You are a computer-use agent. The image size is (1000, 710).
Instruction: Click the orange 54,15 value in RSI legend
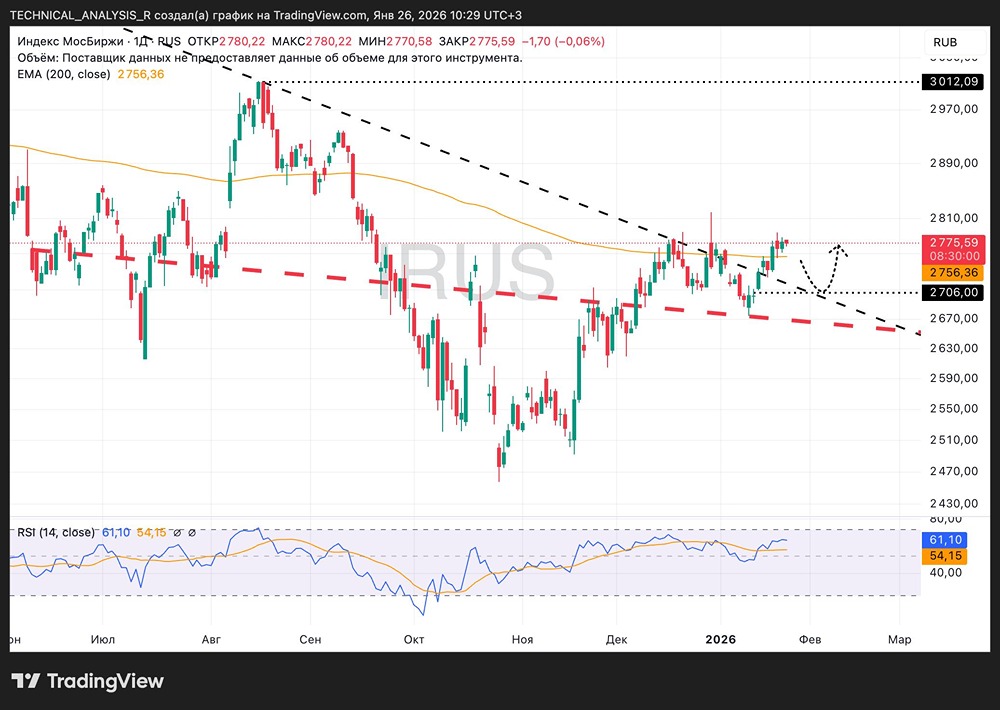[x=151, y=532]
